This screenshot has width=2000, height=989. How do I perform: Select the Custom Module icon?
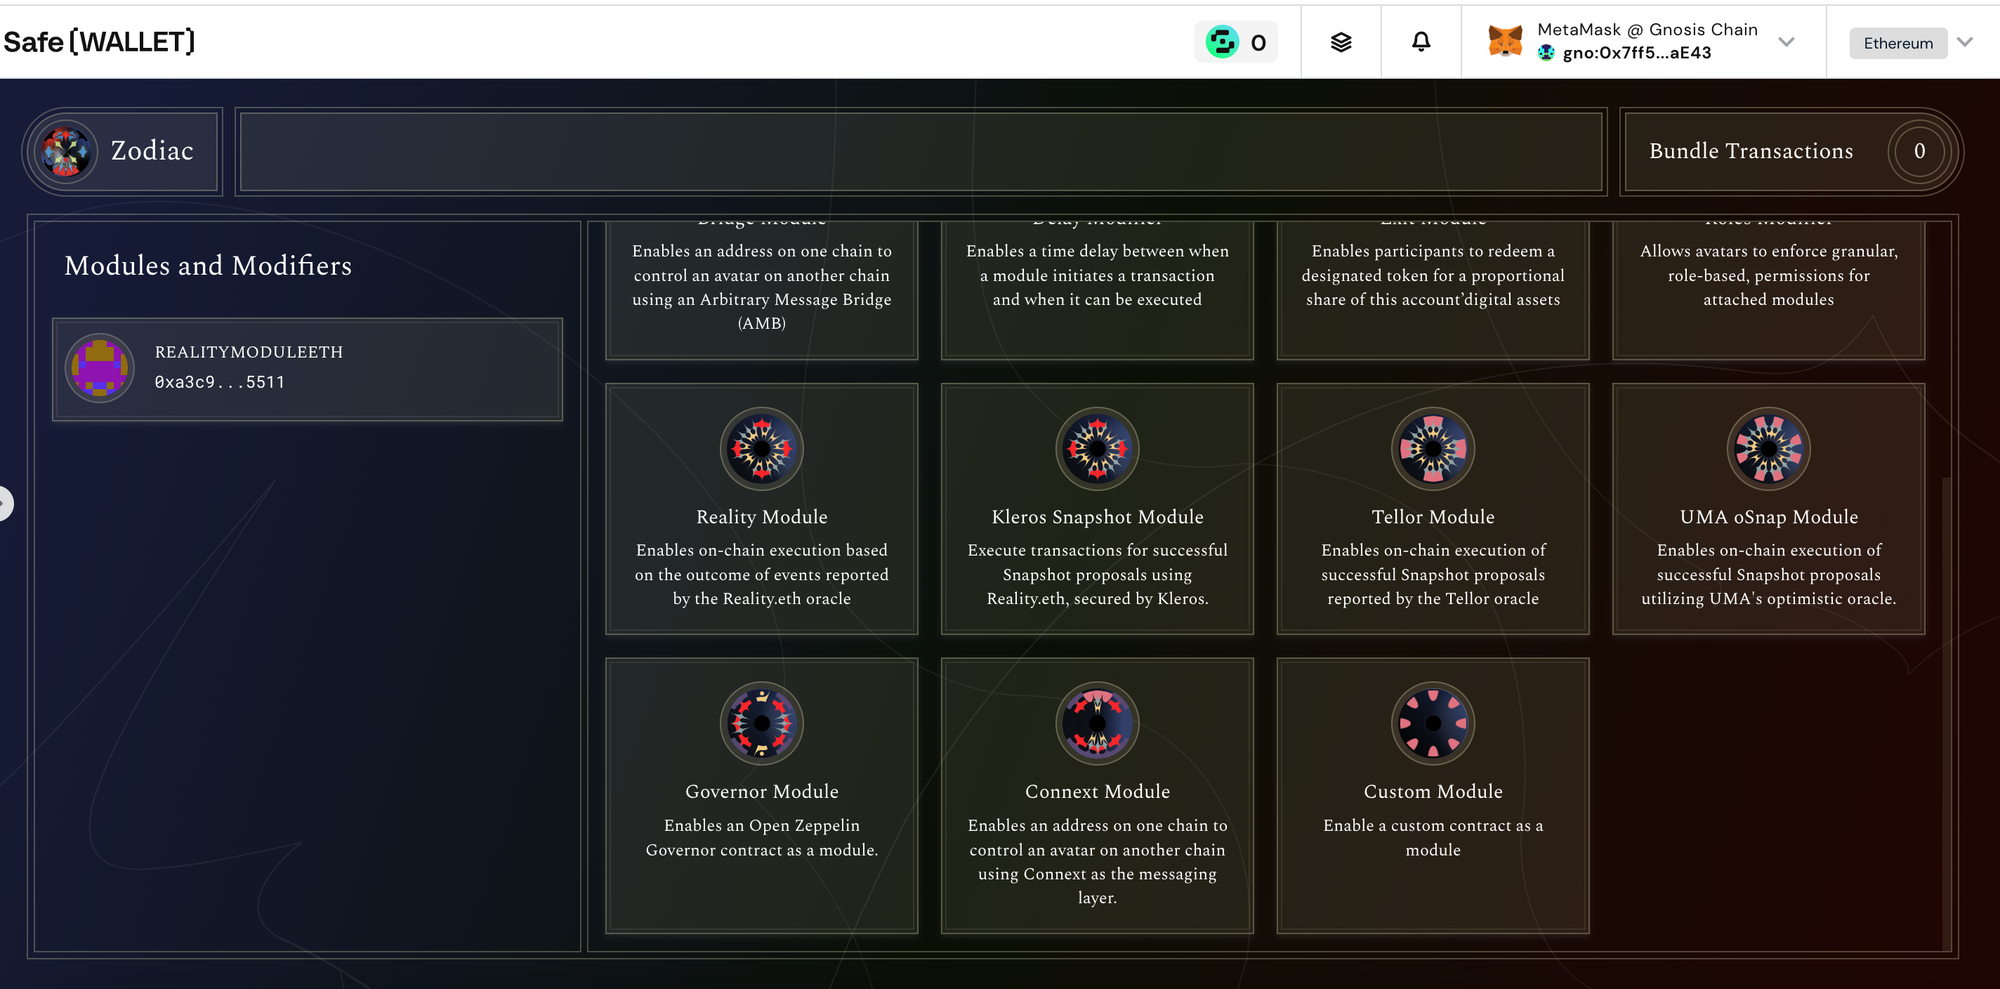1433,723
